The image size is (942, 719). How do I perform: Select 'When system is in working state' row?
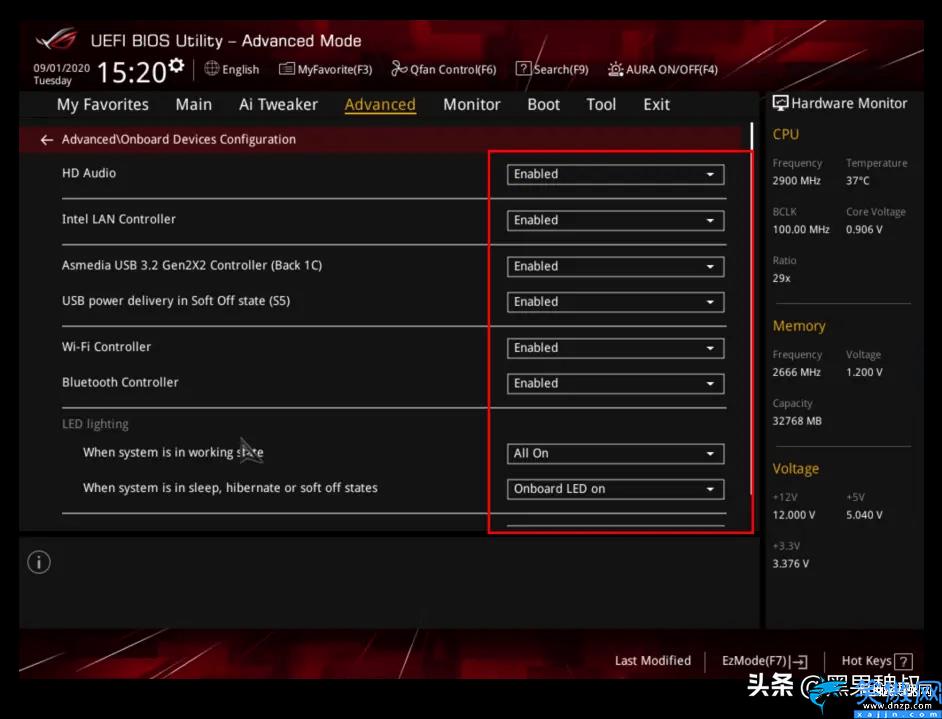[x=173, y=453]
